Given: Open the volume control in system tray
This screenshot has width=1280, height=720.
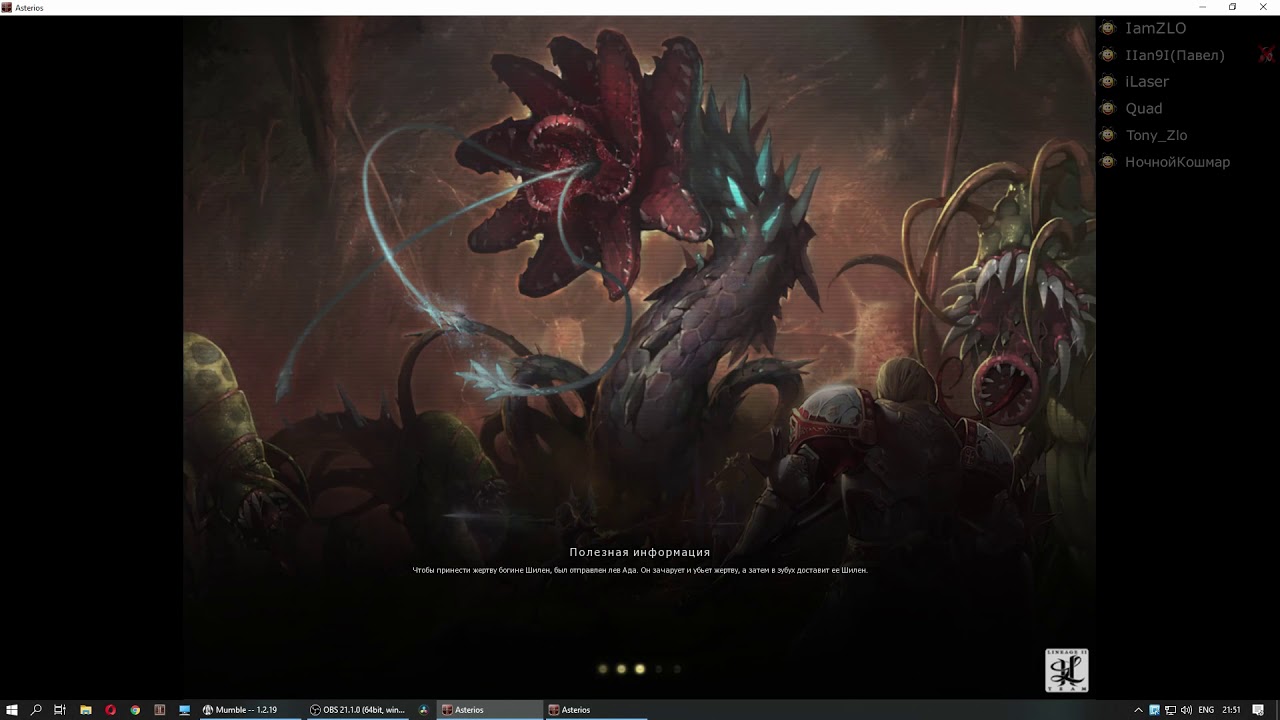Looking at the screenshot, I should click(x=1185, y=710).
